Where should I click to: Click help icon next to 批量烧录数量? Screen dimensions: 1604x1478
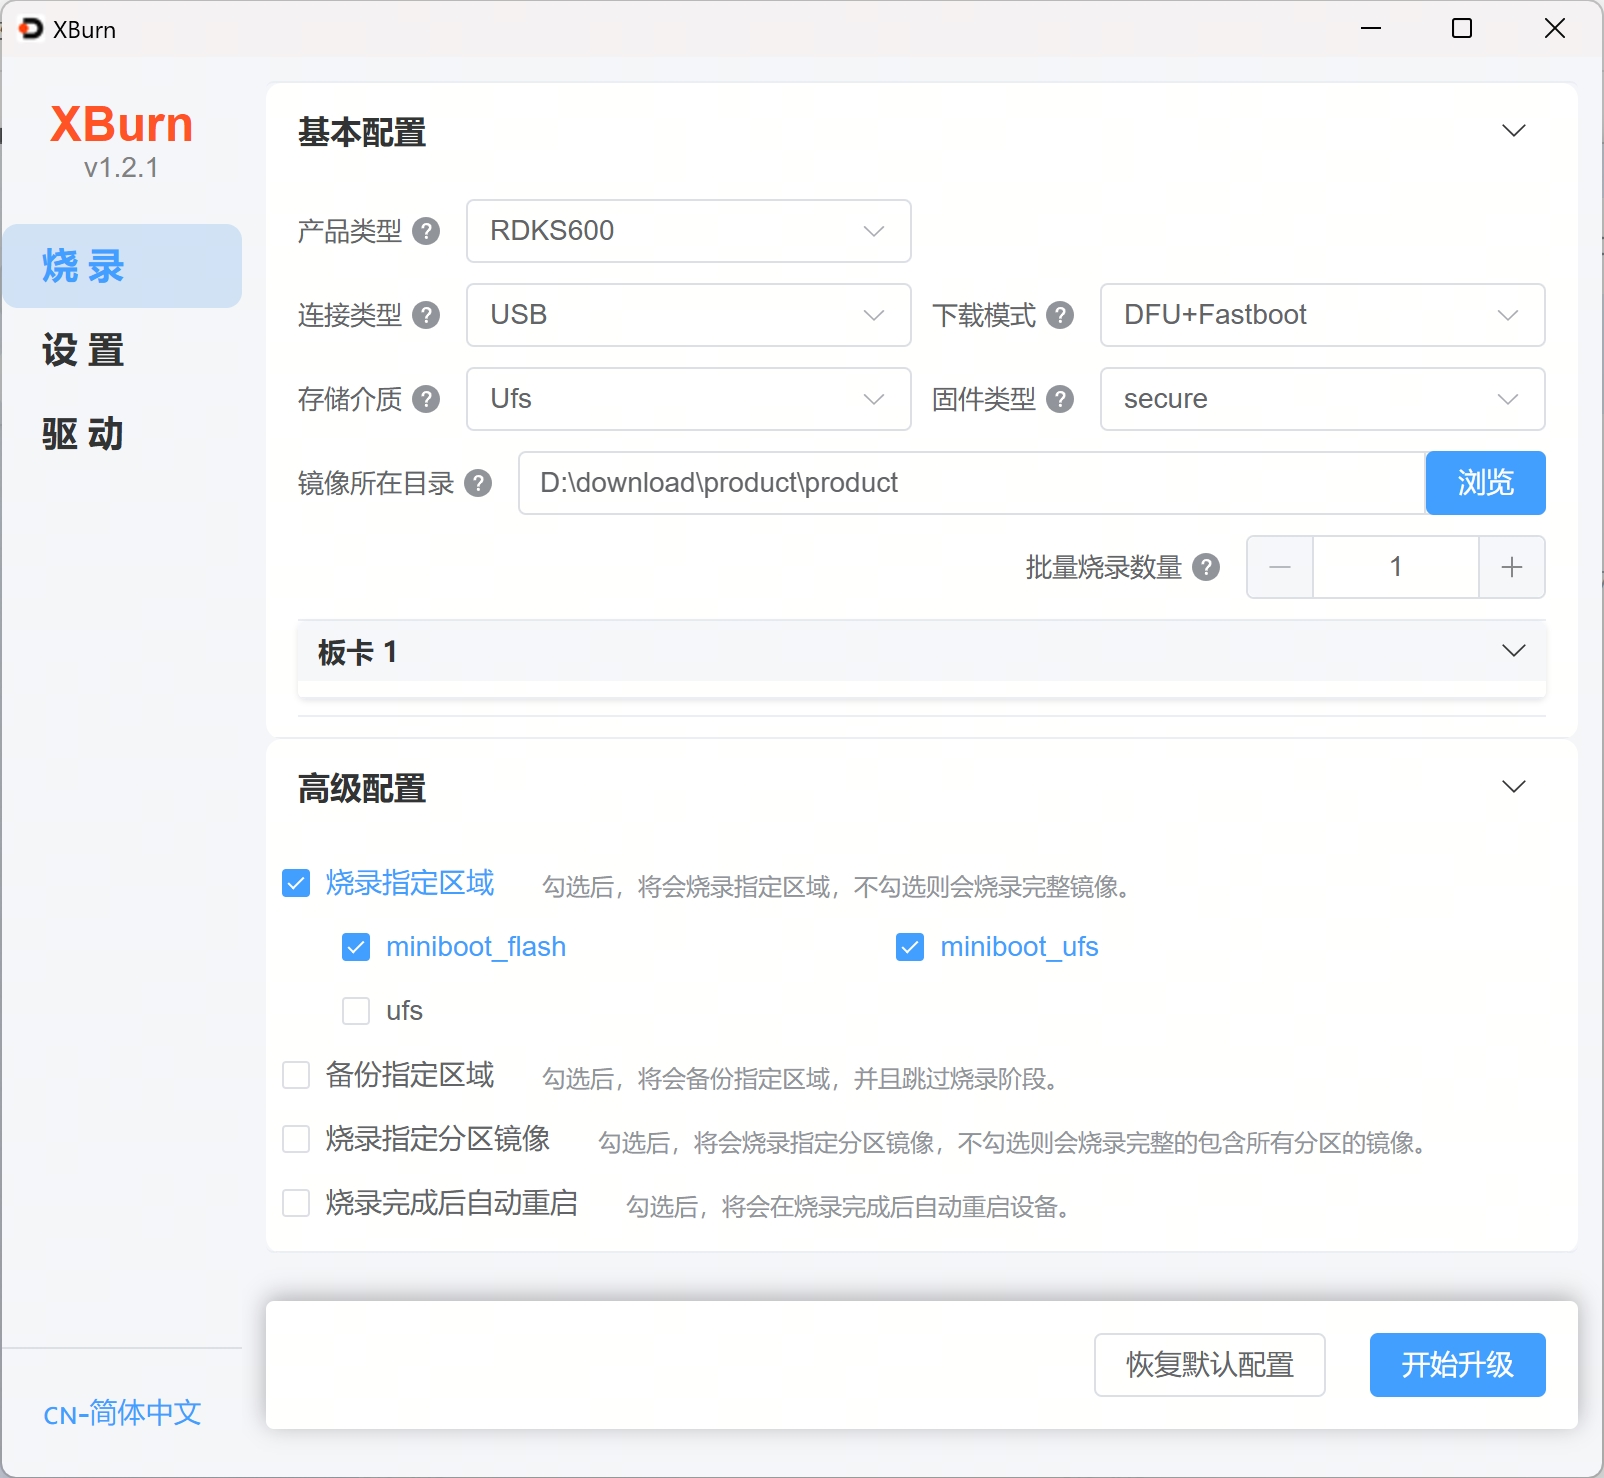1206,567
